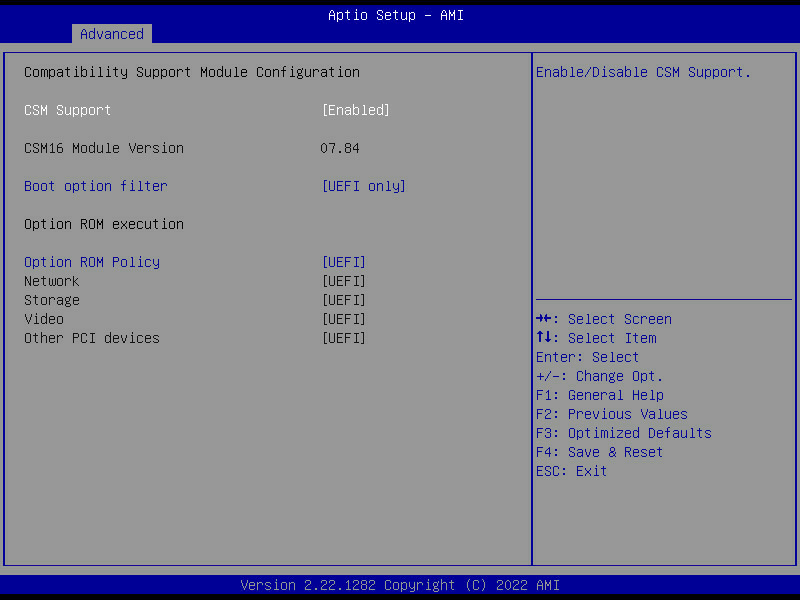Open the Storage [UEFI] value
This screenshot has width=800, height=600.
click(344, 300)
